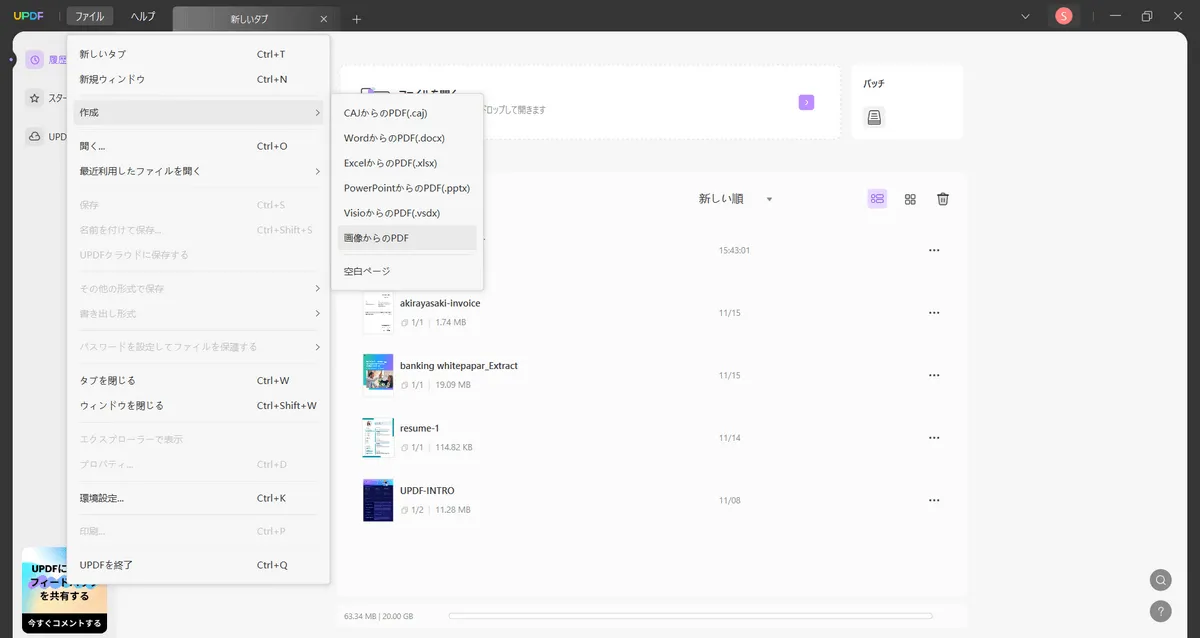The width and height of the screenshot is (1200, 638).
Task: Open more options for 15:43:01 file
Action: point(934,250)
